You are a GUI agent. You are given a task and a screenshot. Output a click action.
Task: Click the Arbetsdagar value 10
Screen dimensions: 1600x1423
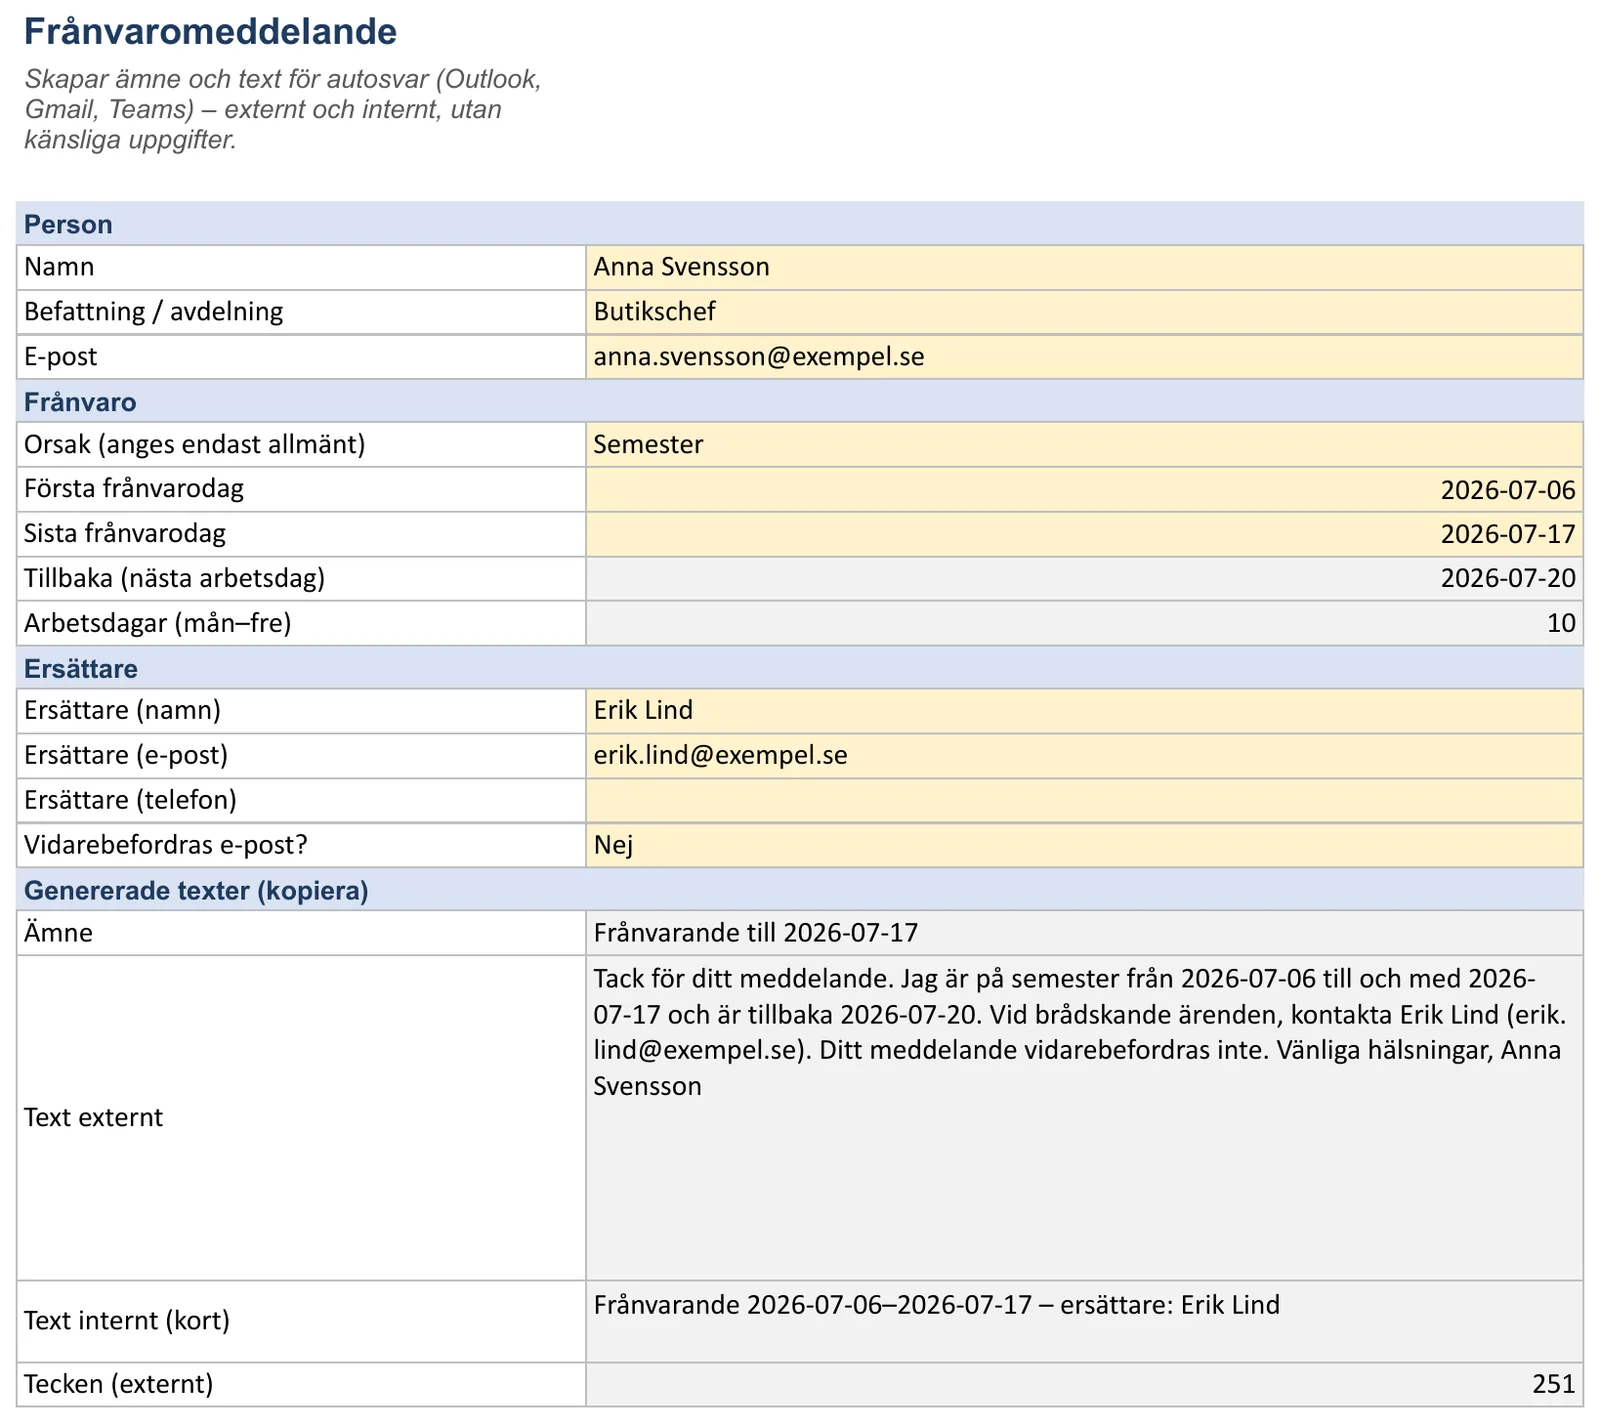point(1084,623)
